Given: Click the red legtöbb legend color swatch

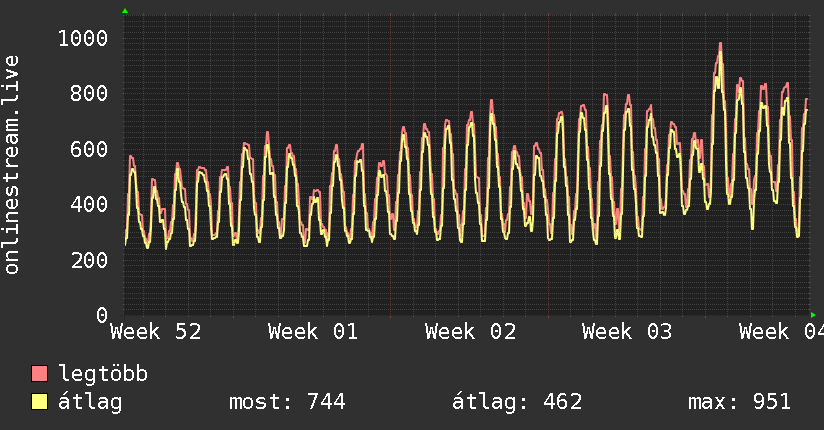Looking at the screenshot, I should [x=40, y=375].
